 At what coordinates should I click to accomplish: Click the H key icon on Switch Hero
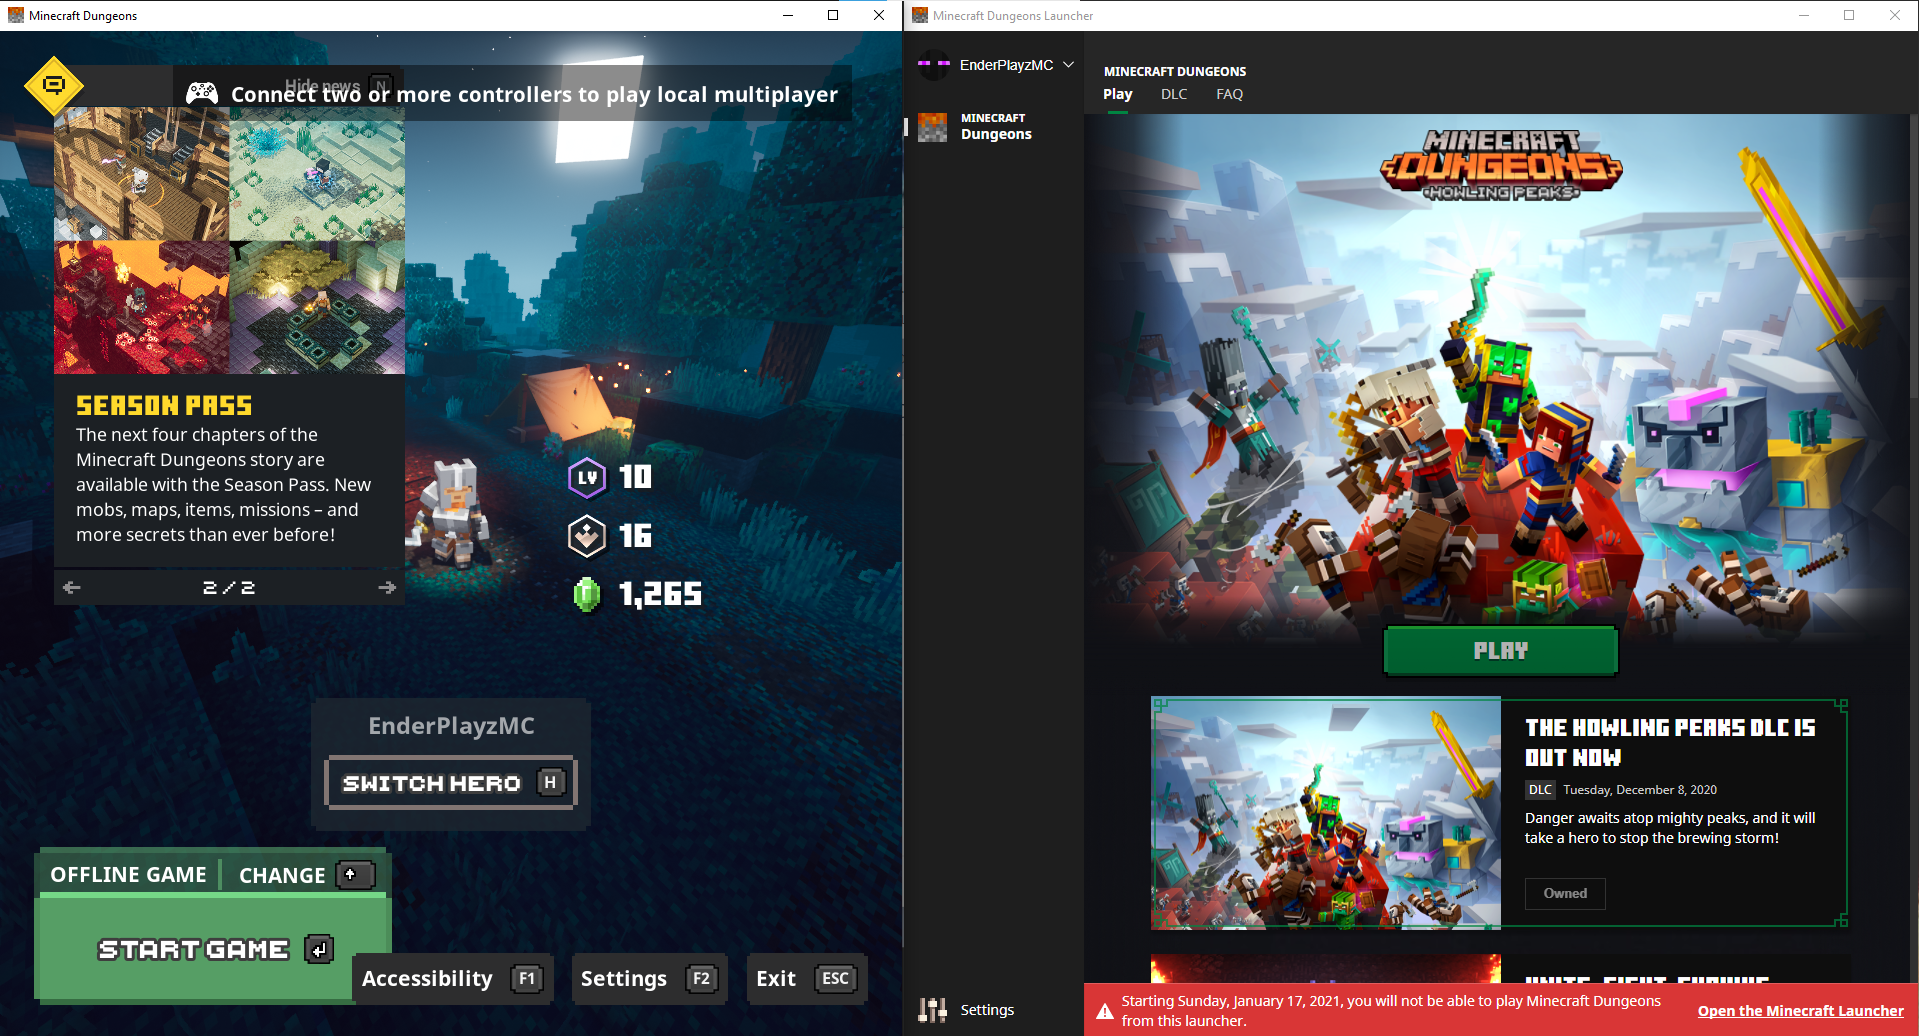pyautogui.click(x=550, y=782)
